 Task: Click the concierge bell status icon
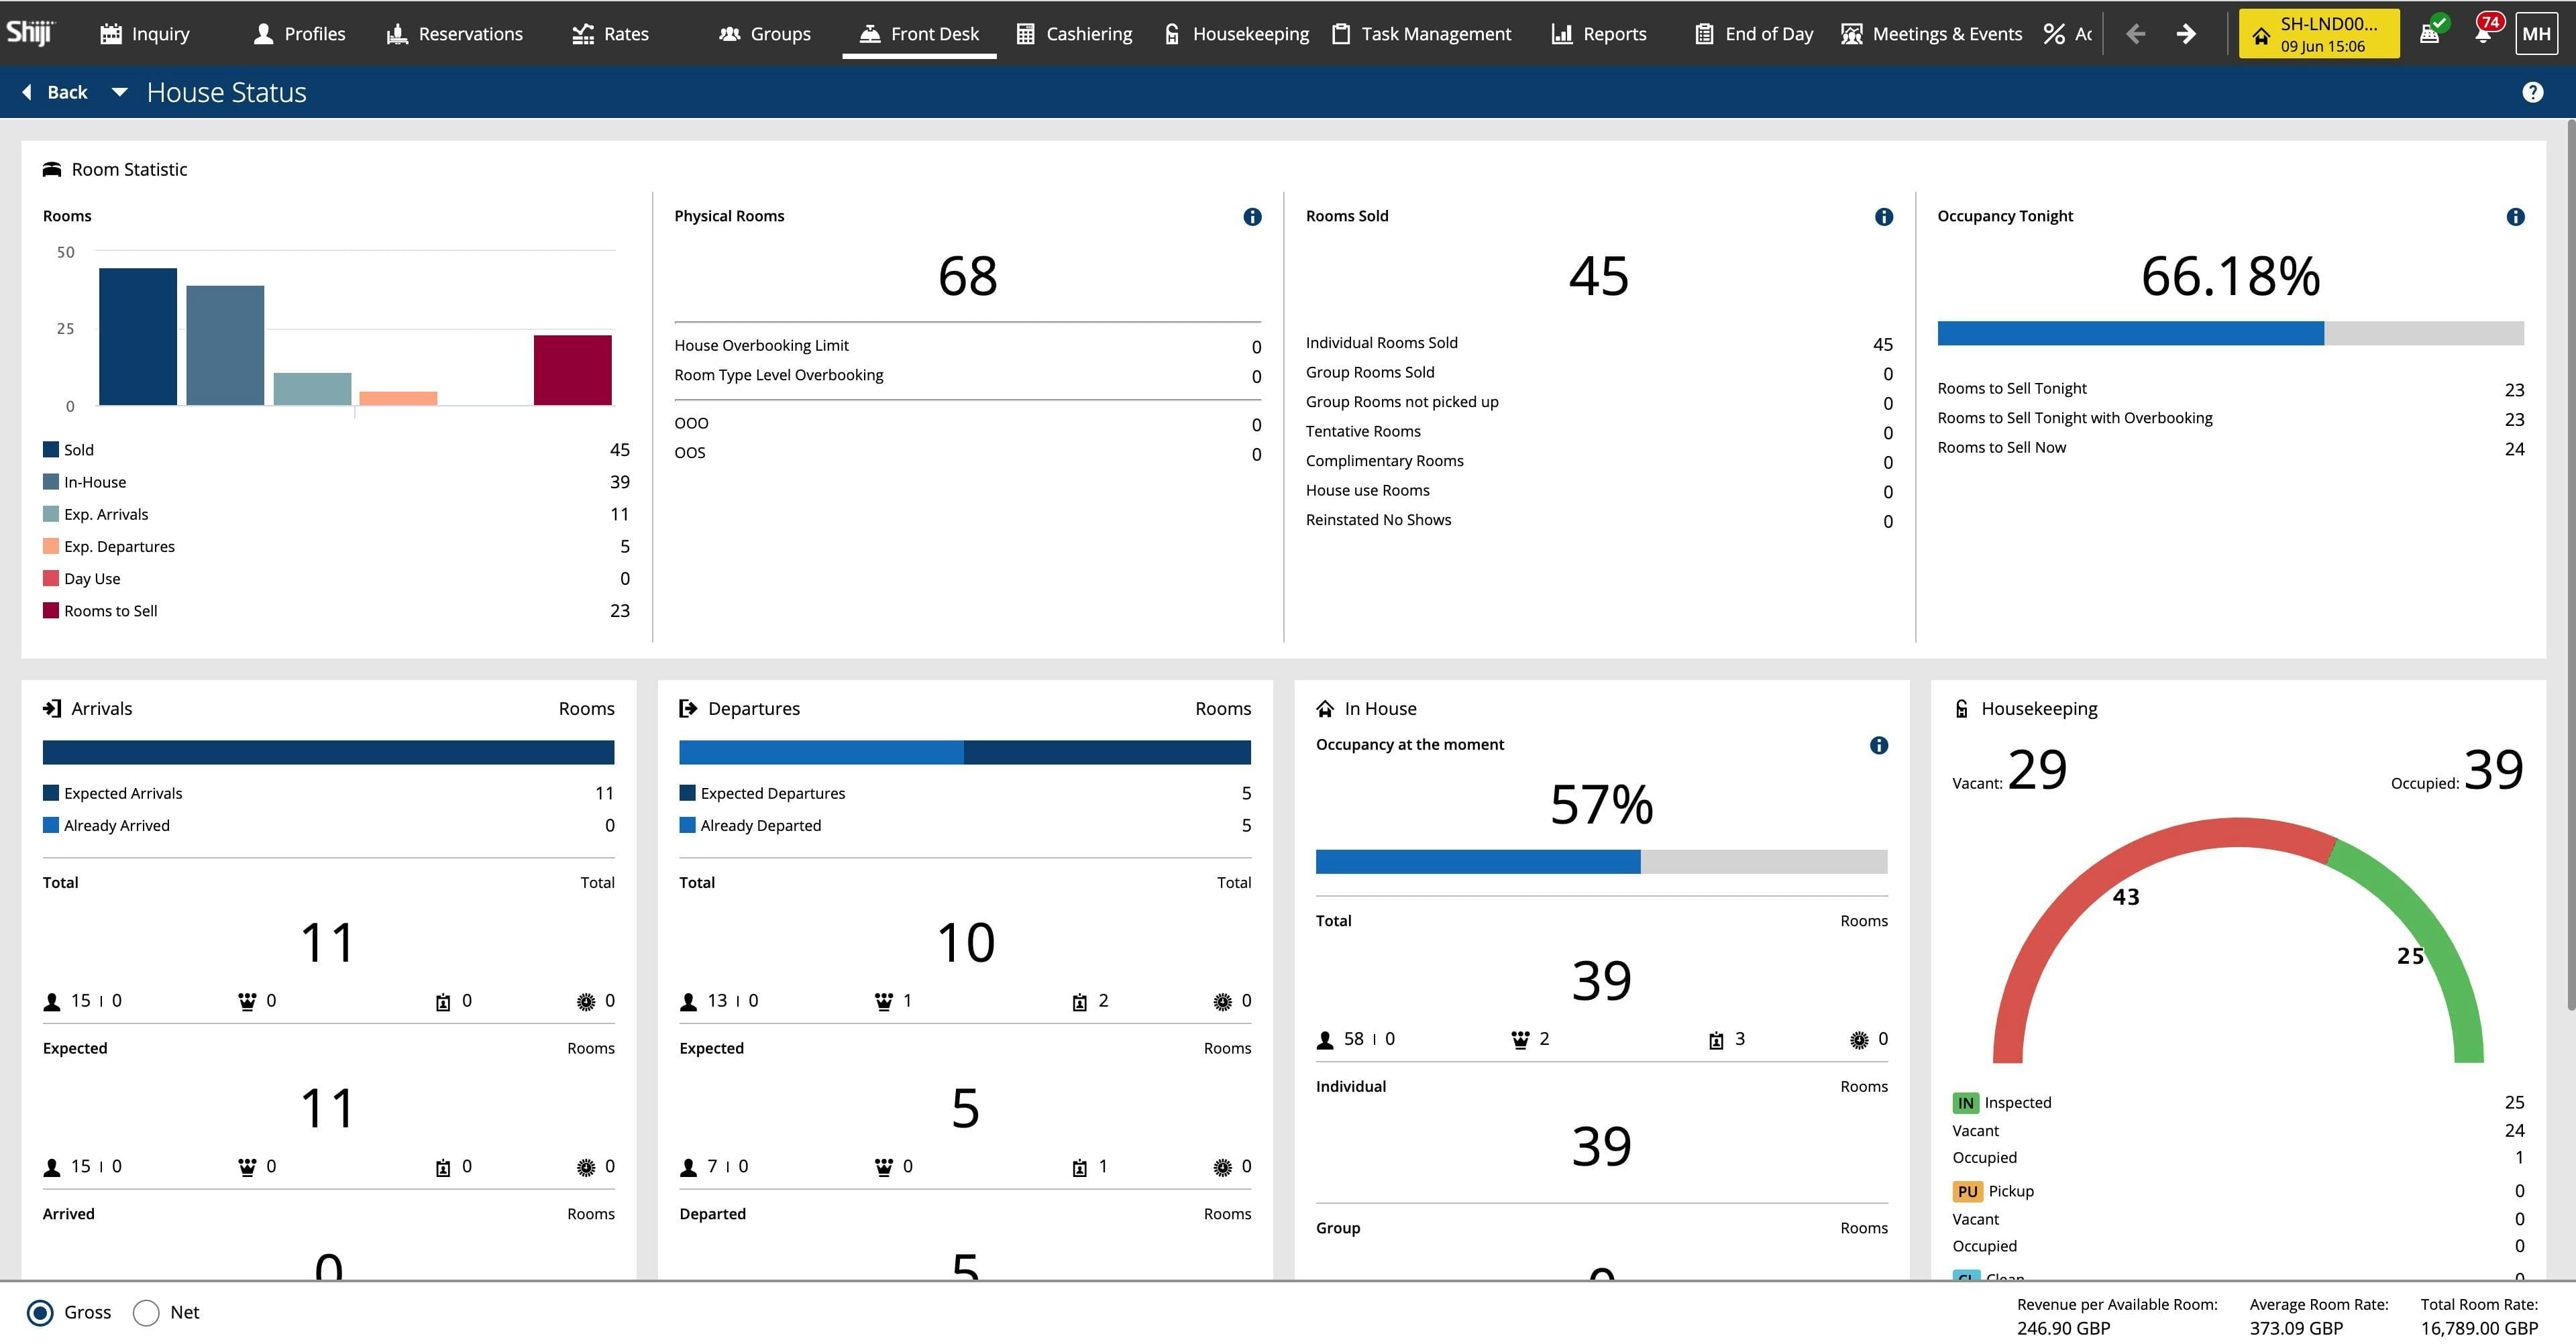point(2429,34)
